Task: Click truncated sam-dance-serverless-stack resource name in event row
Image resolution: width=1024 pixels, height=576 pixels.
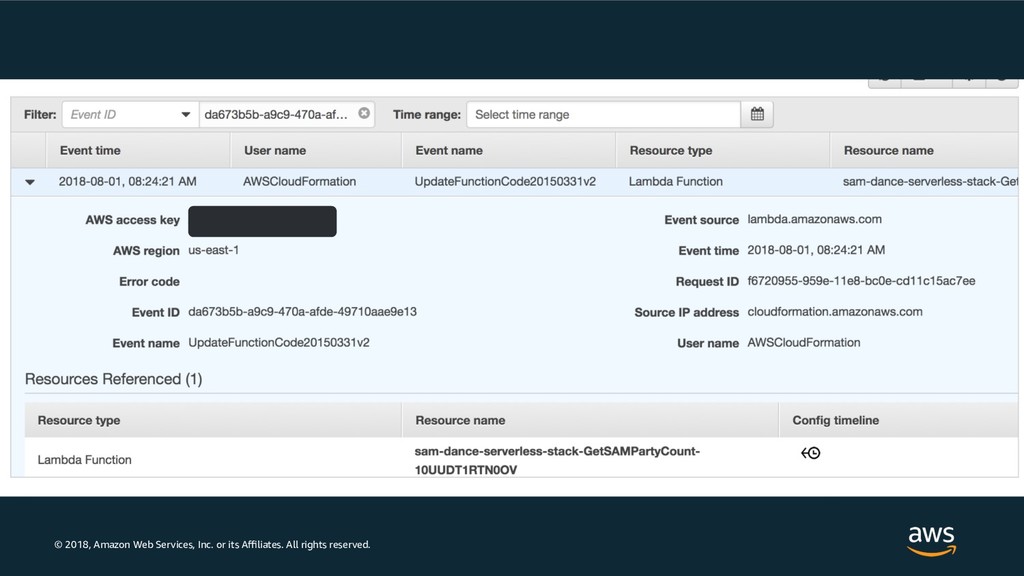Action: [930, 182]
